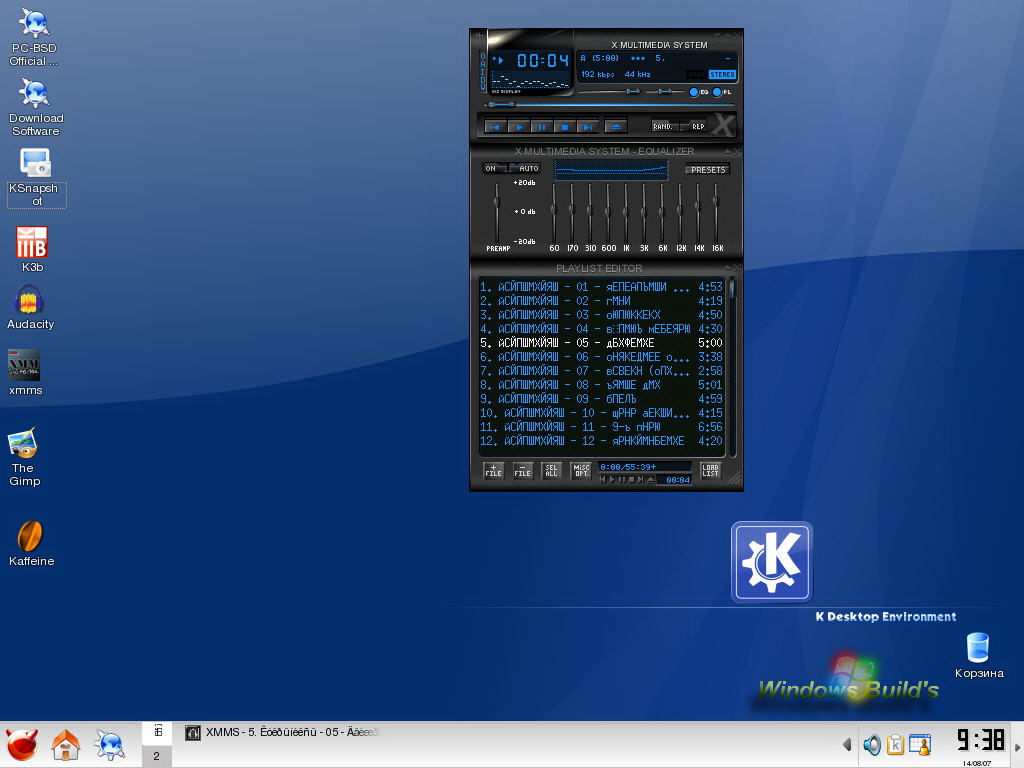Open The Gimp desktop icon
The width and height of the screenshot is (1024, 768).
click(x=24, y=457)
